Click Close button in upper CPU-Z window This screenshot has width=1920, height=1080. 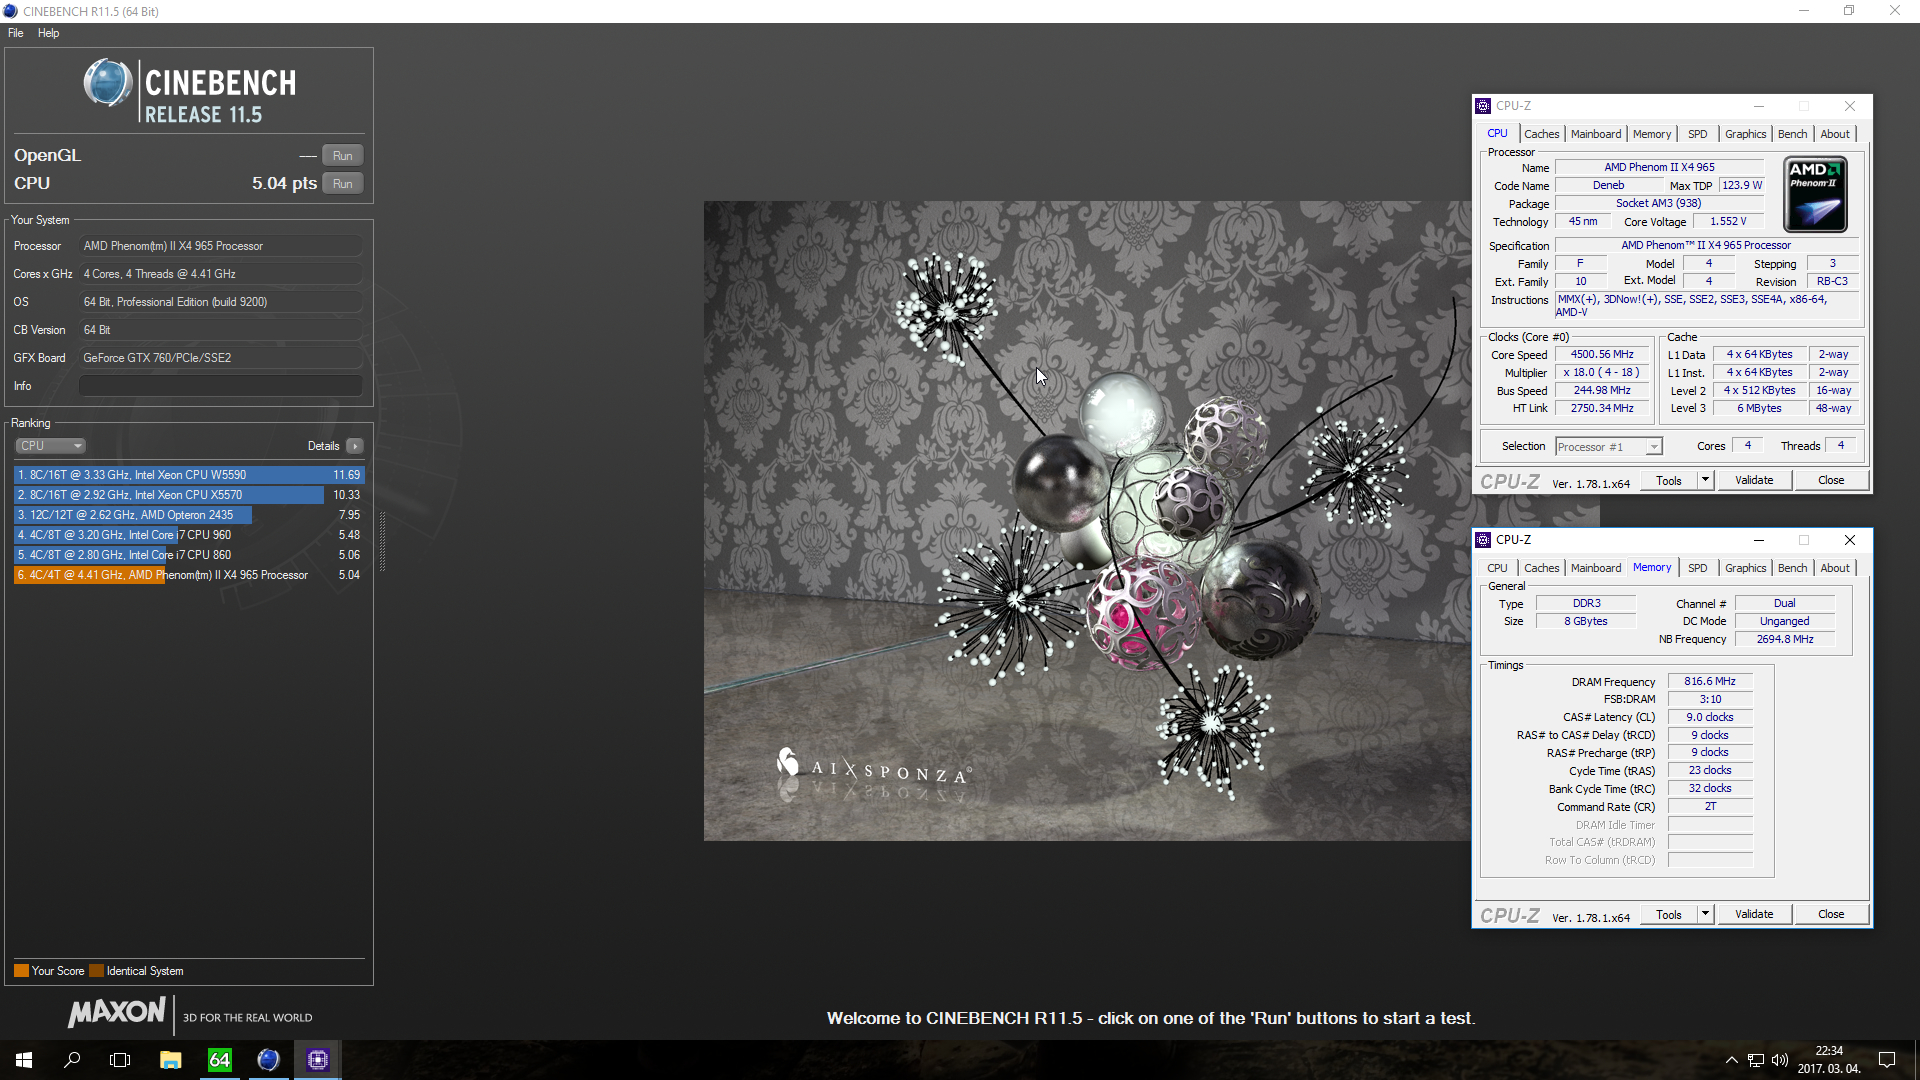coord(1831,481)
